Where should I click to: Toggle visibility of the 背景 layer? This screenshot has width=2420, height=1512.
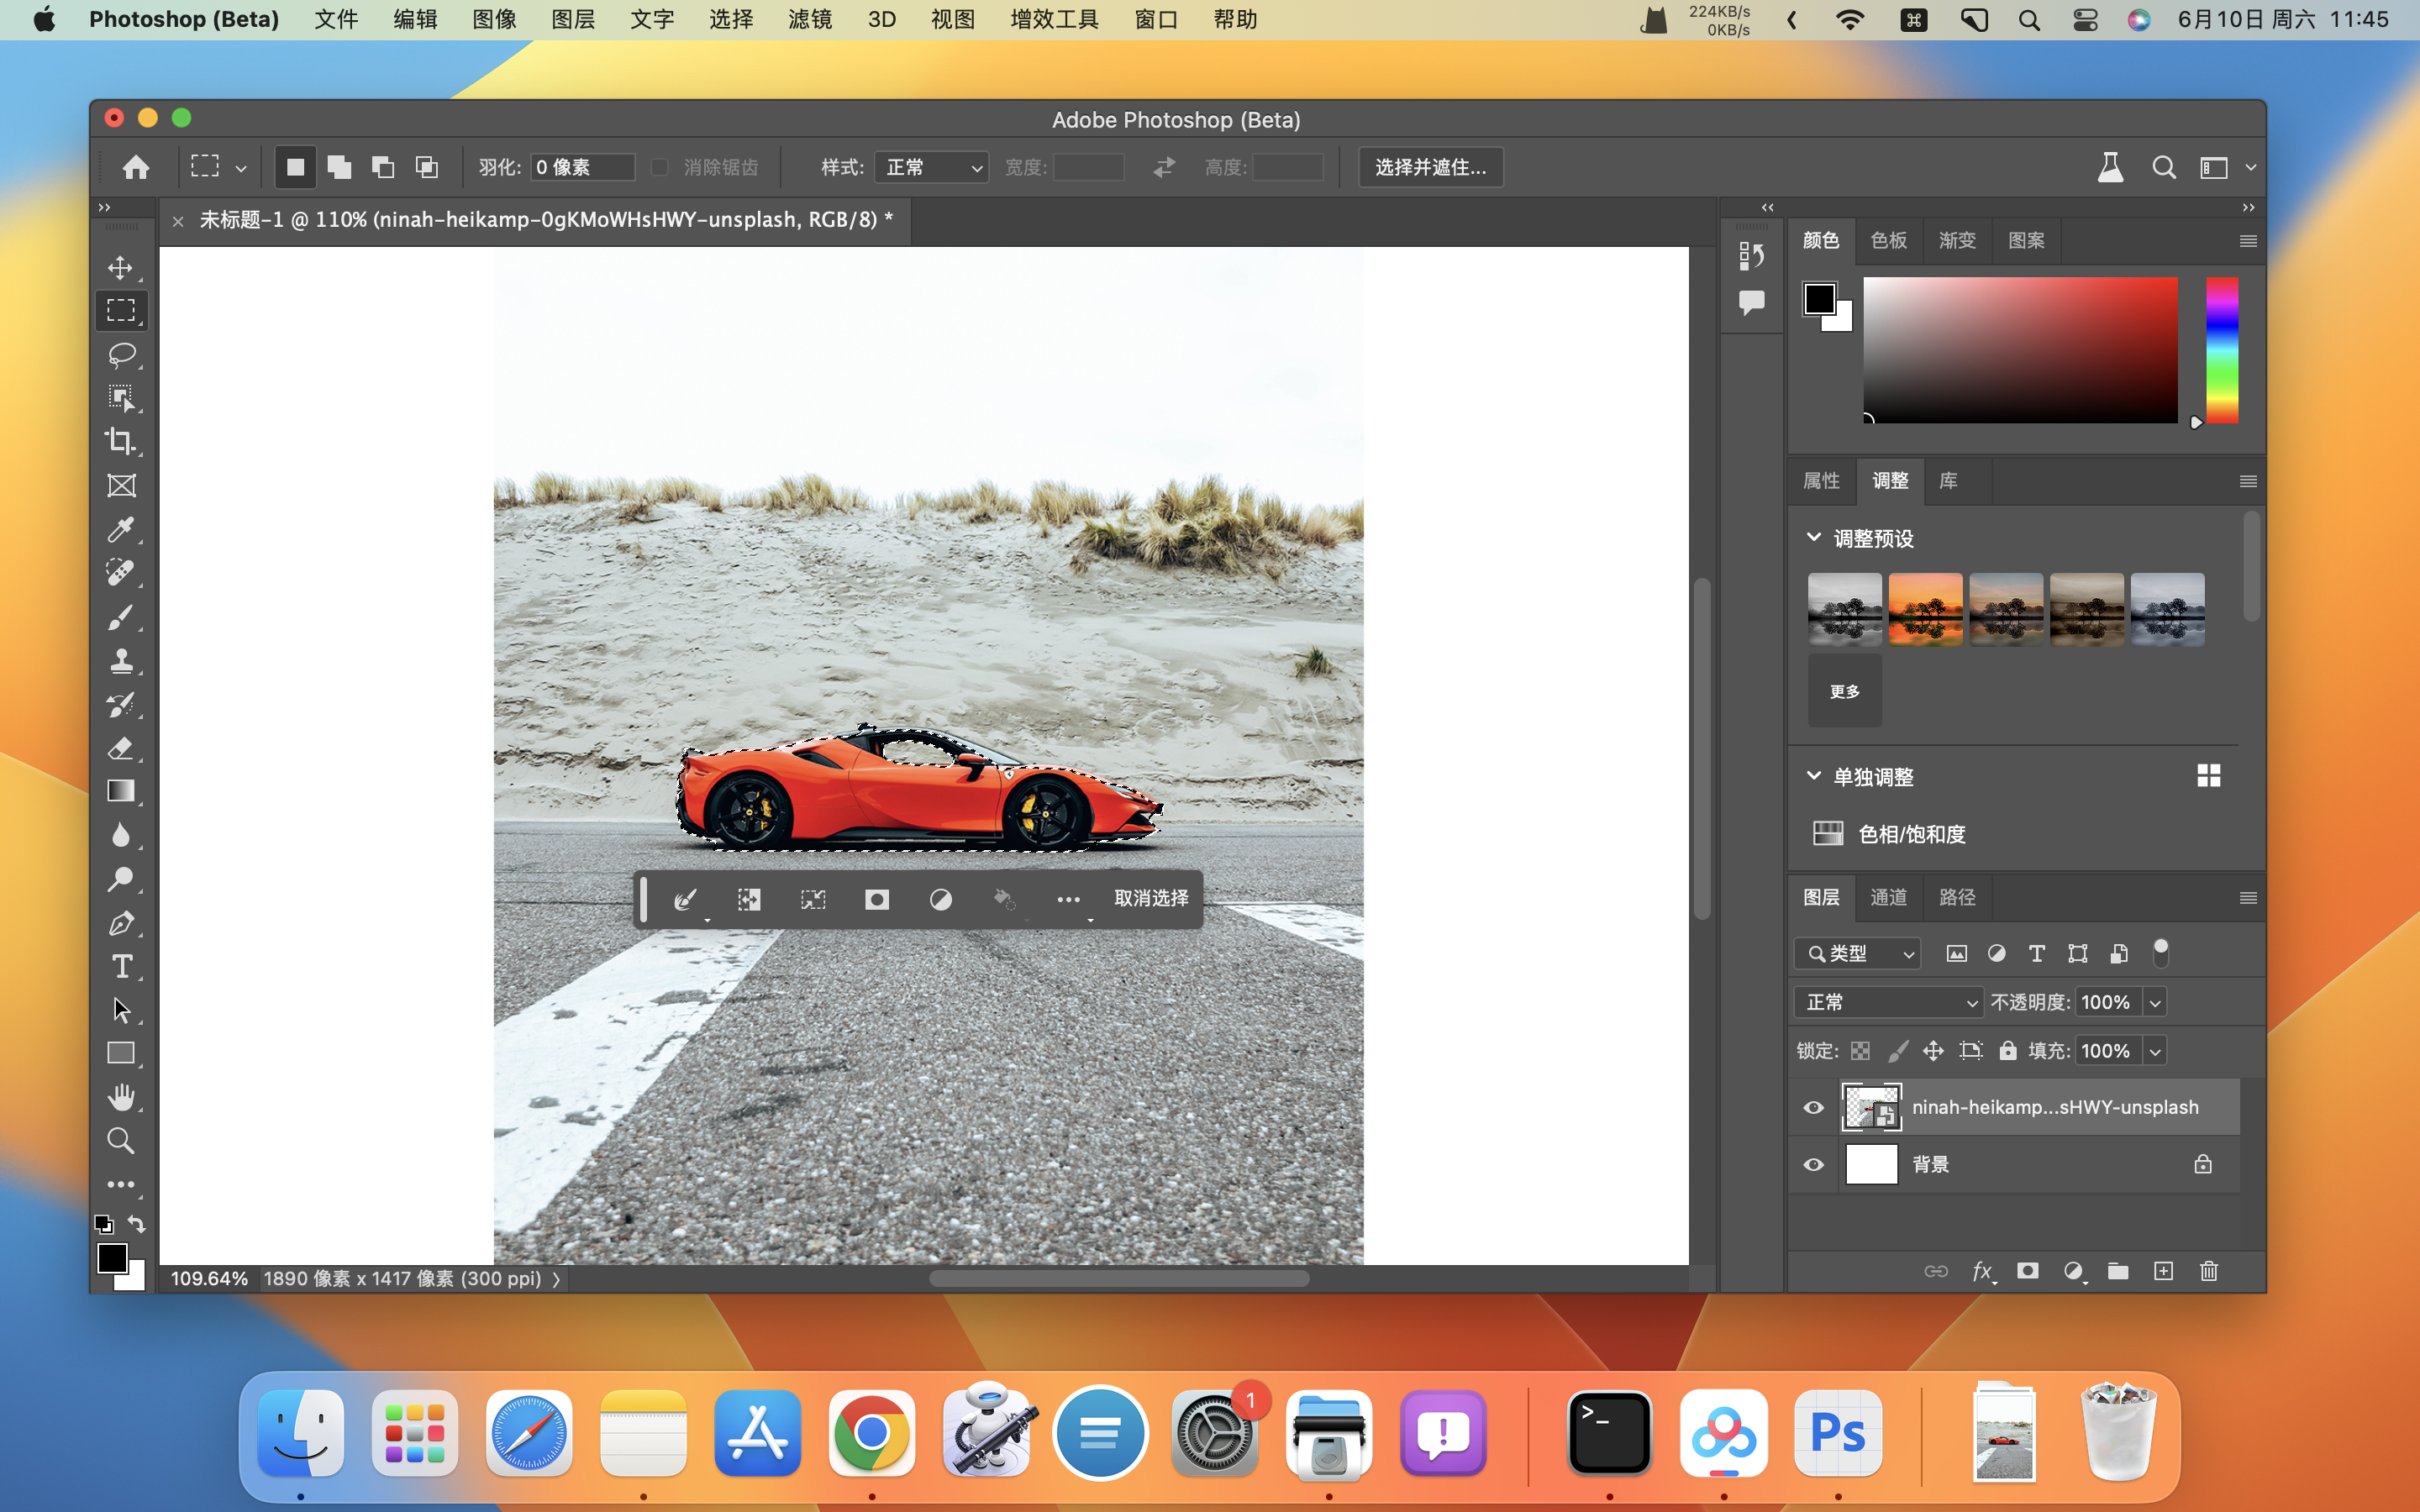(1813, 1165)
